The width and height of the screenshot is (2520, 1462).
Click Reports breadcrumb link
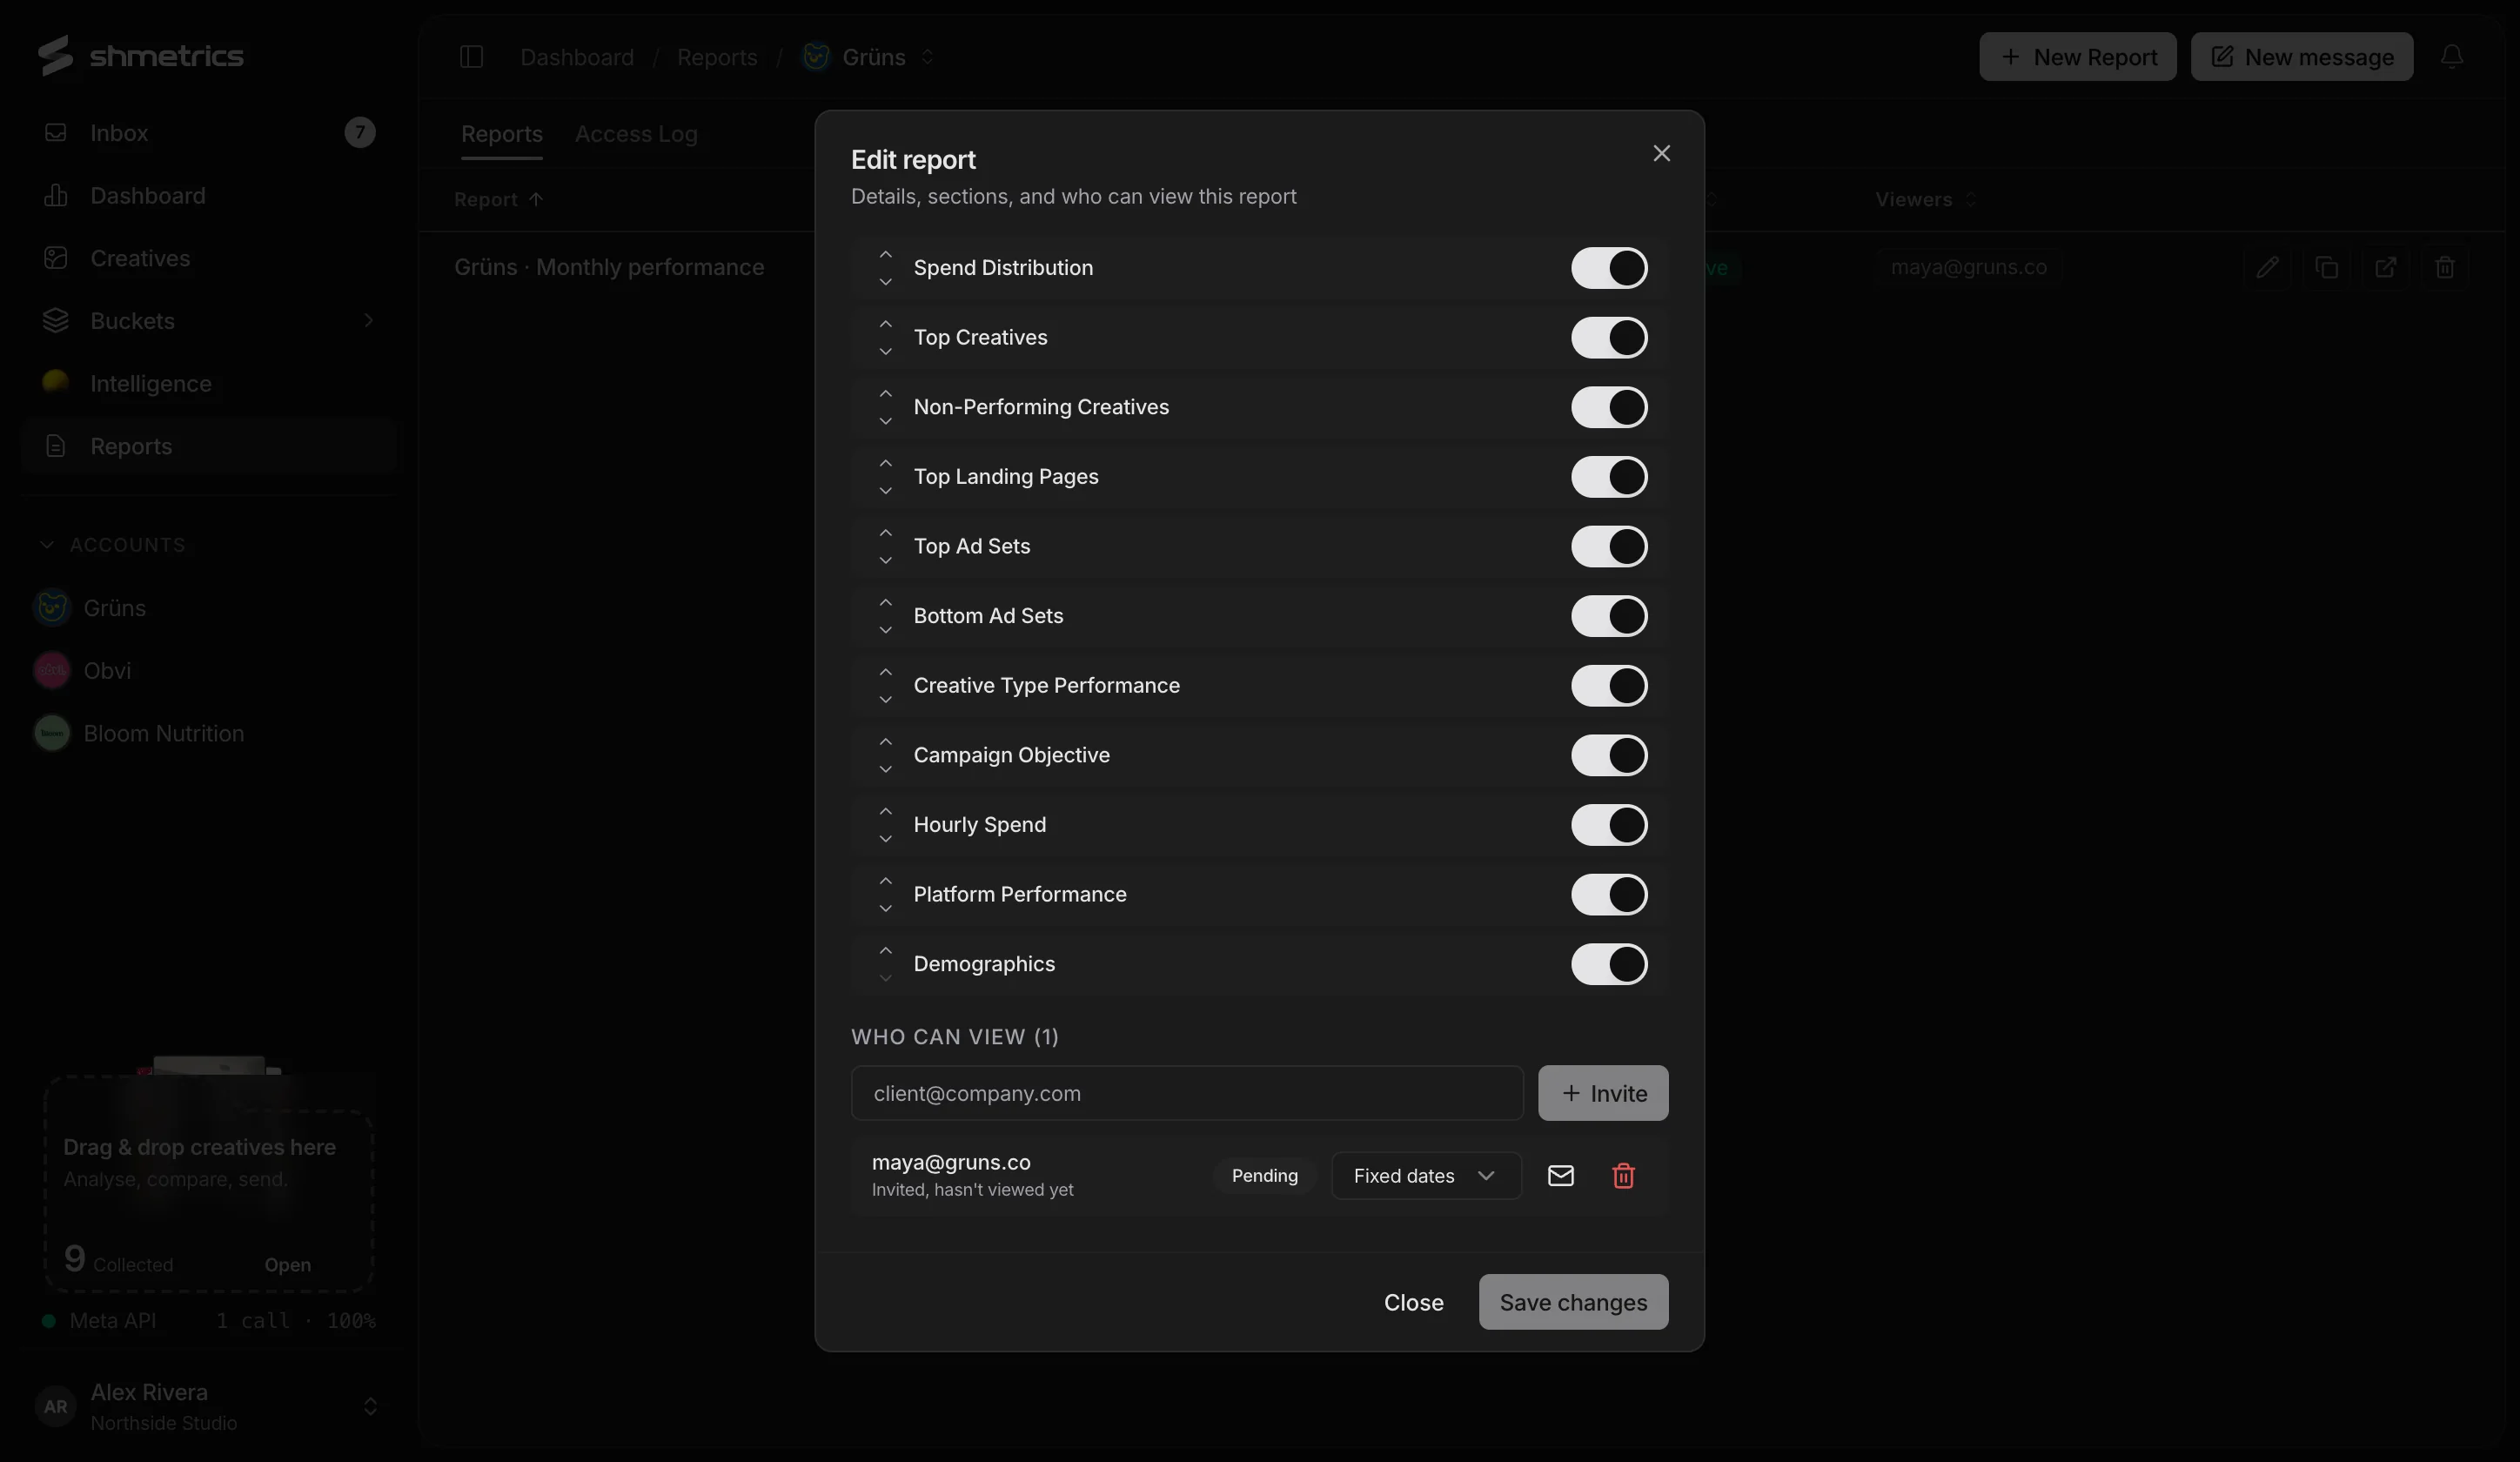click(717, 57)
